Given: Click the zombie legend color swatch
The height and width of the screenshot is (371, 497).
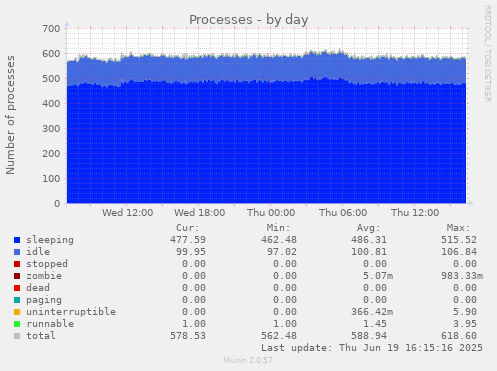Looking at the screenshot, I should coord(17,276).
